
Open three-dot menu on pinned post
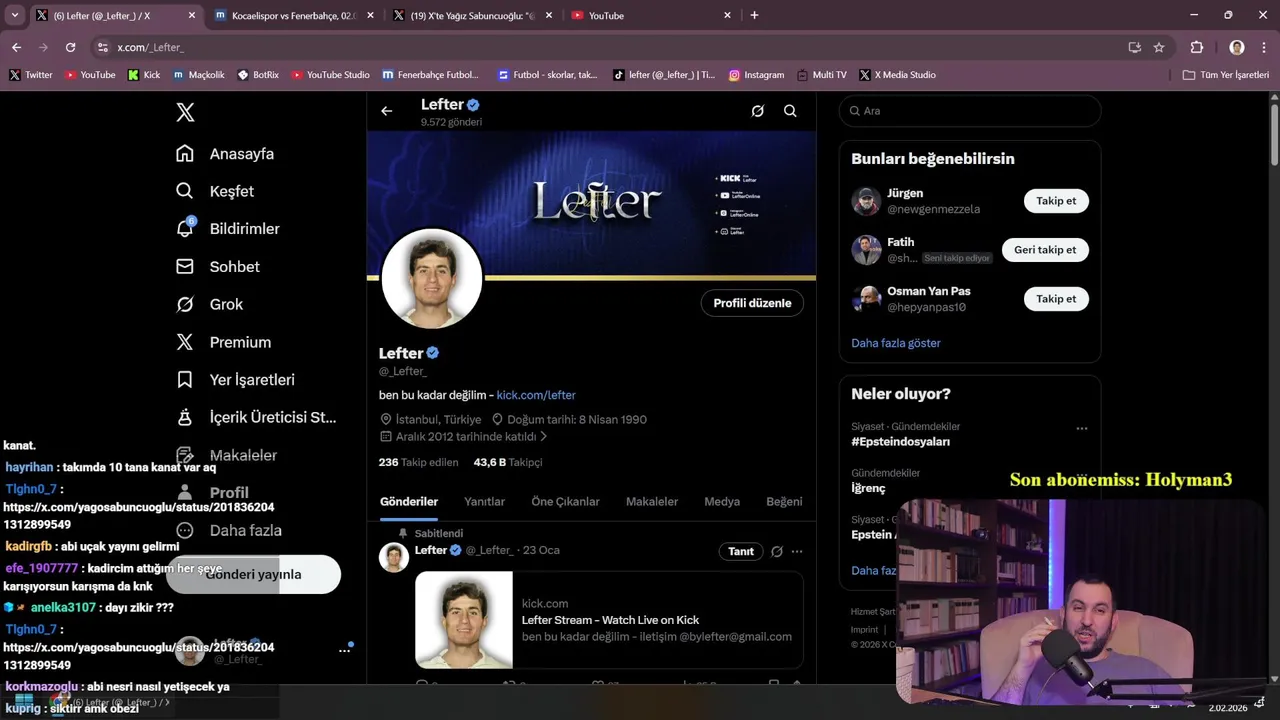(797, 551)
